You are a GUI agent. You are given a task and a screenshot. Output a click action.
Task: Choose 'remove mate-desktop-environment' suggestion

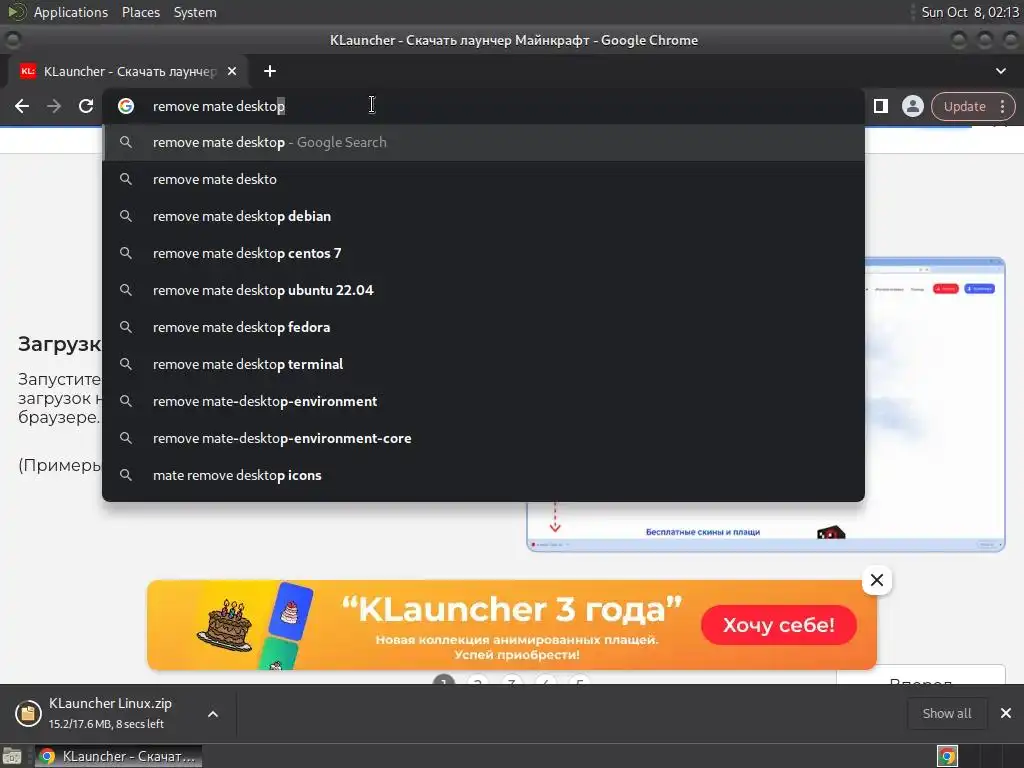pos(483,401)
